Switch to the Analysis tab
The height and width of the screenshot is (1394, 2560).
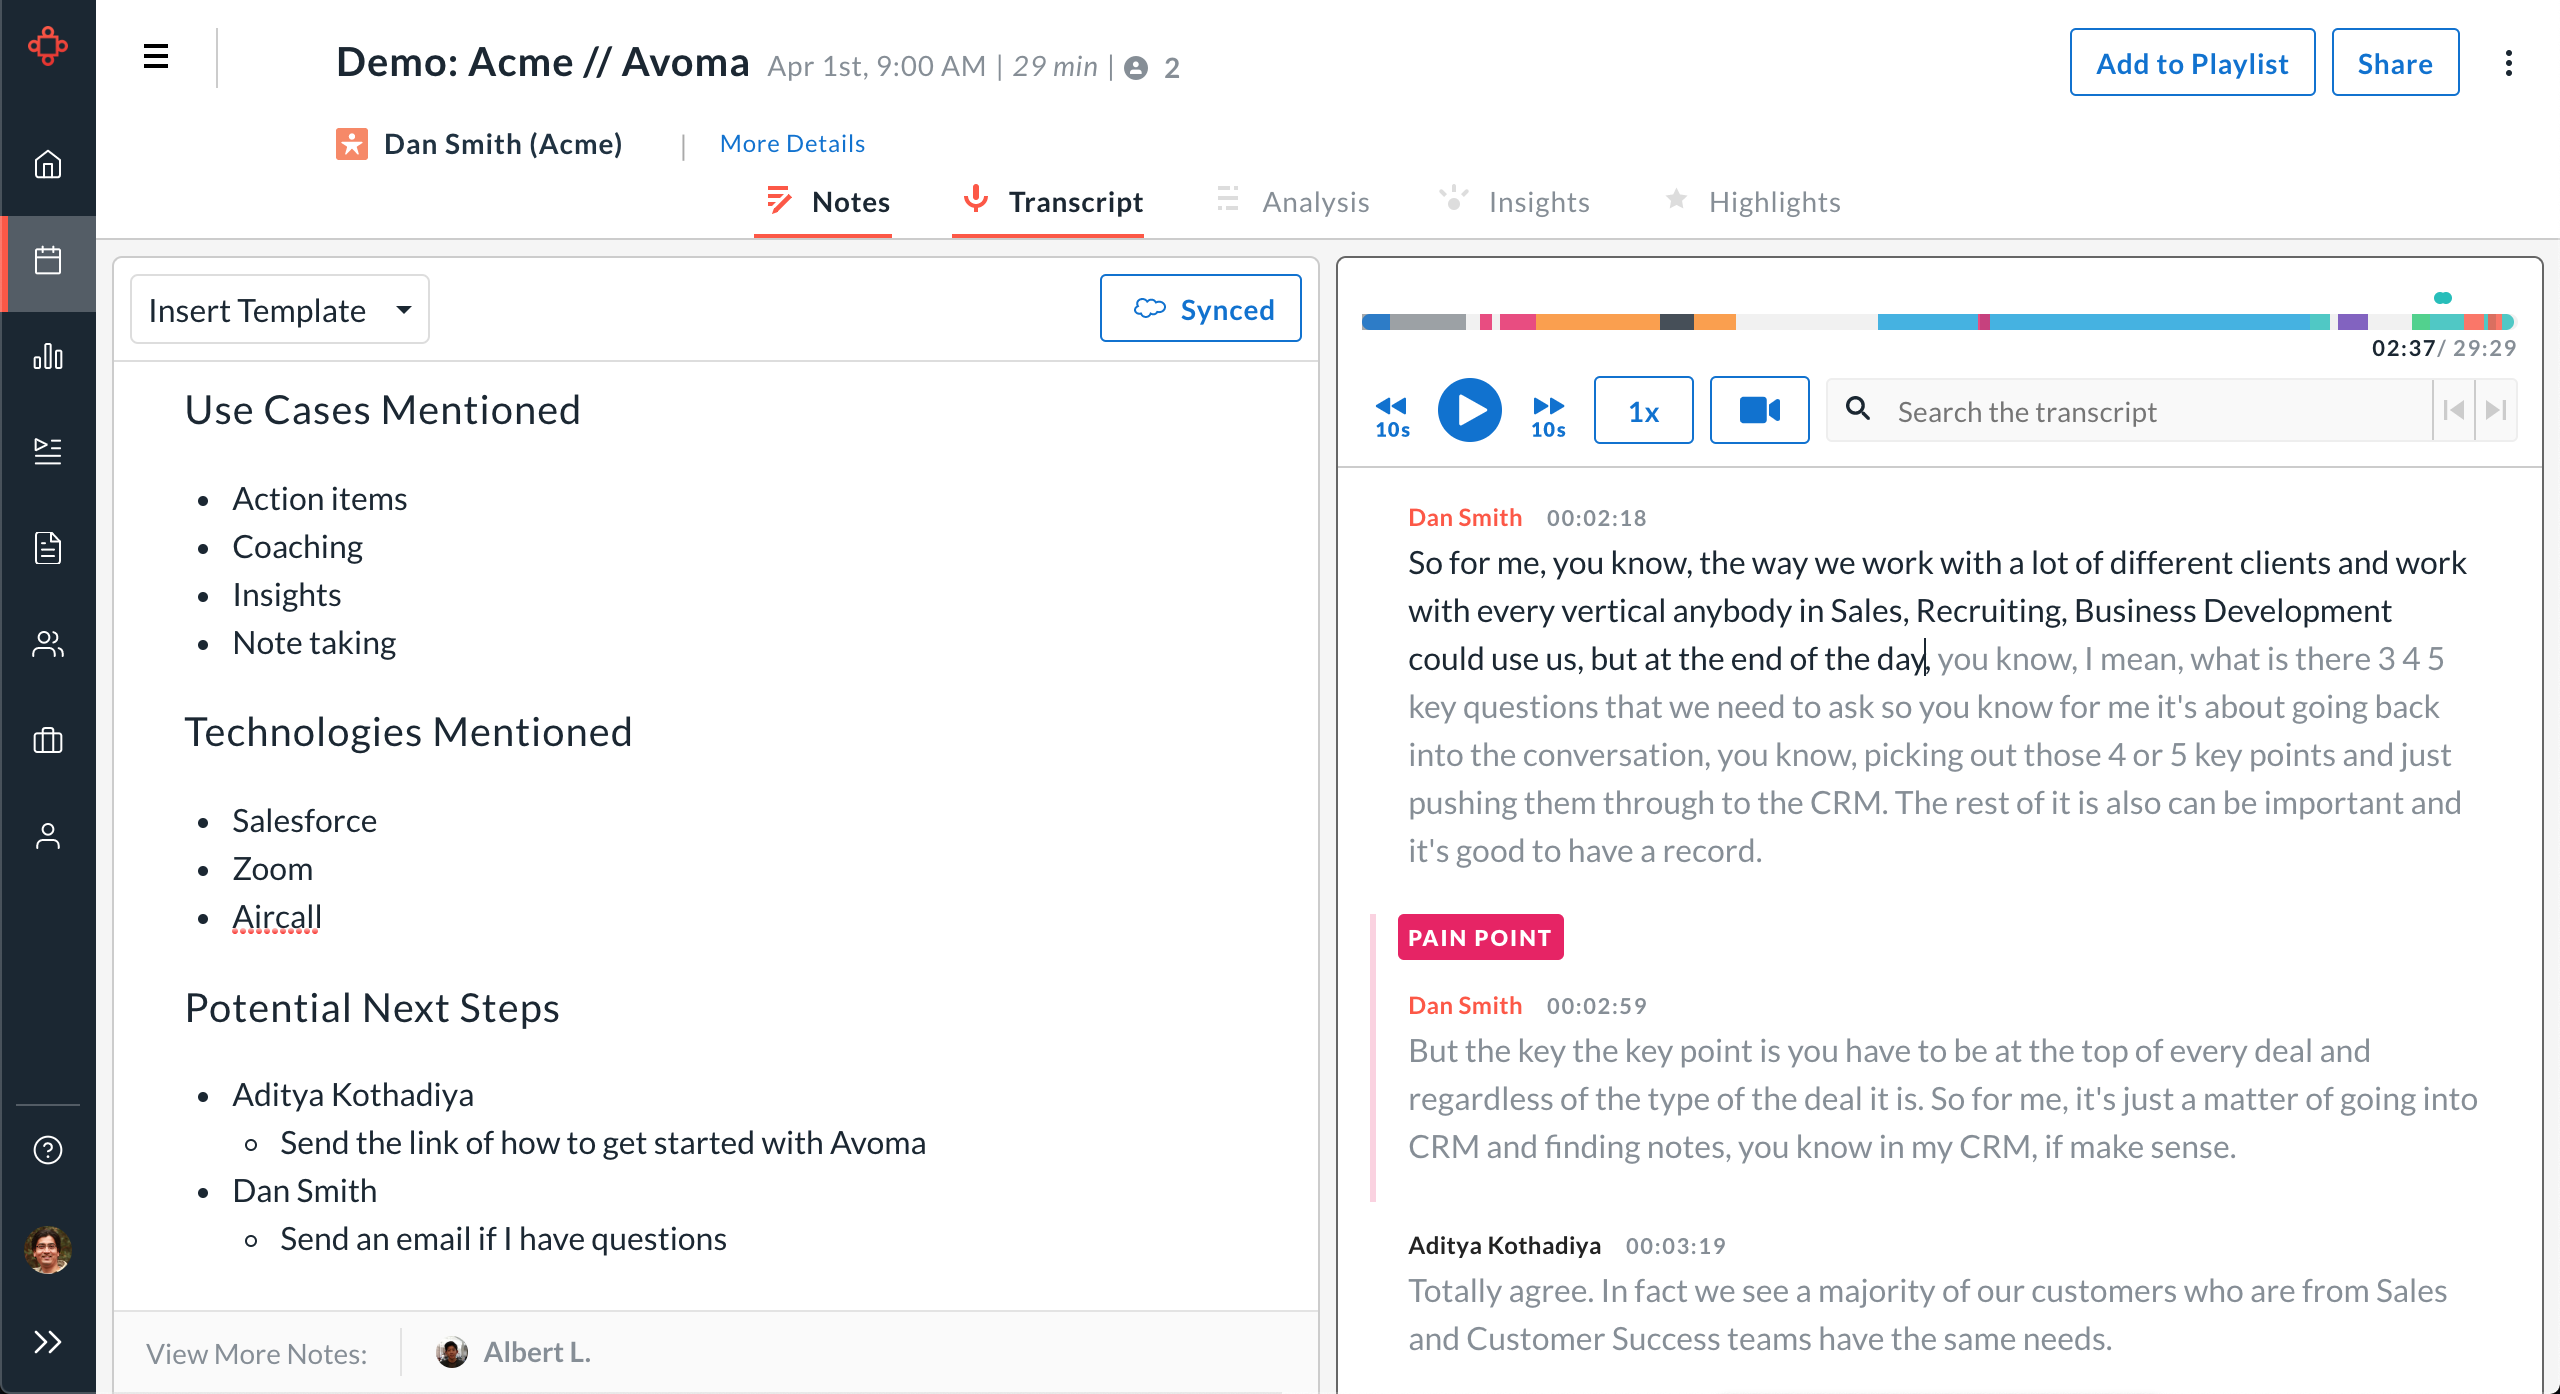(x=1315, y=201)
